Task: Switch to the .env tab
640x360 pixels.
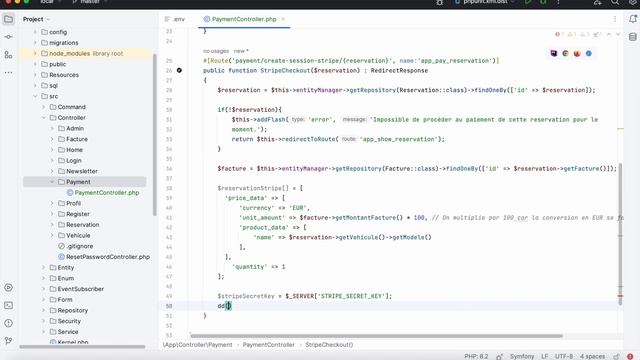Action: [x=175, y=19]
